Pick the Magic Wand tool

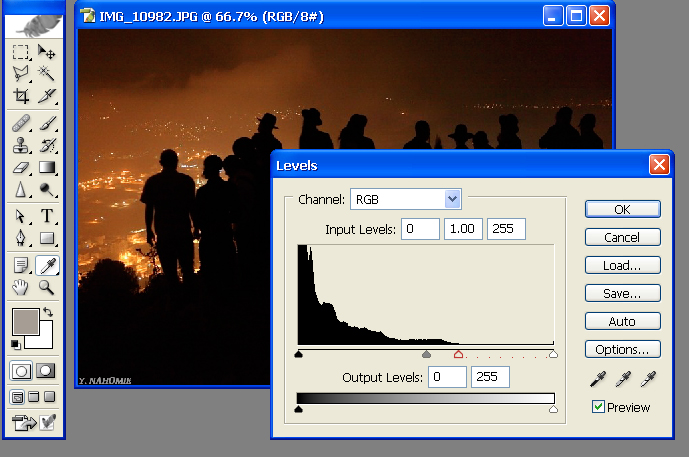point(46,73)
